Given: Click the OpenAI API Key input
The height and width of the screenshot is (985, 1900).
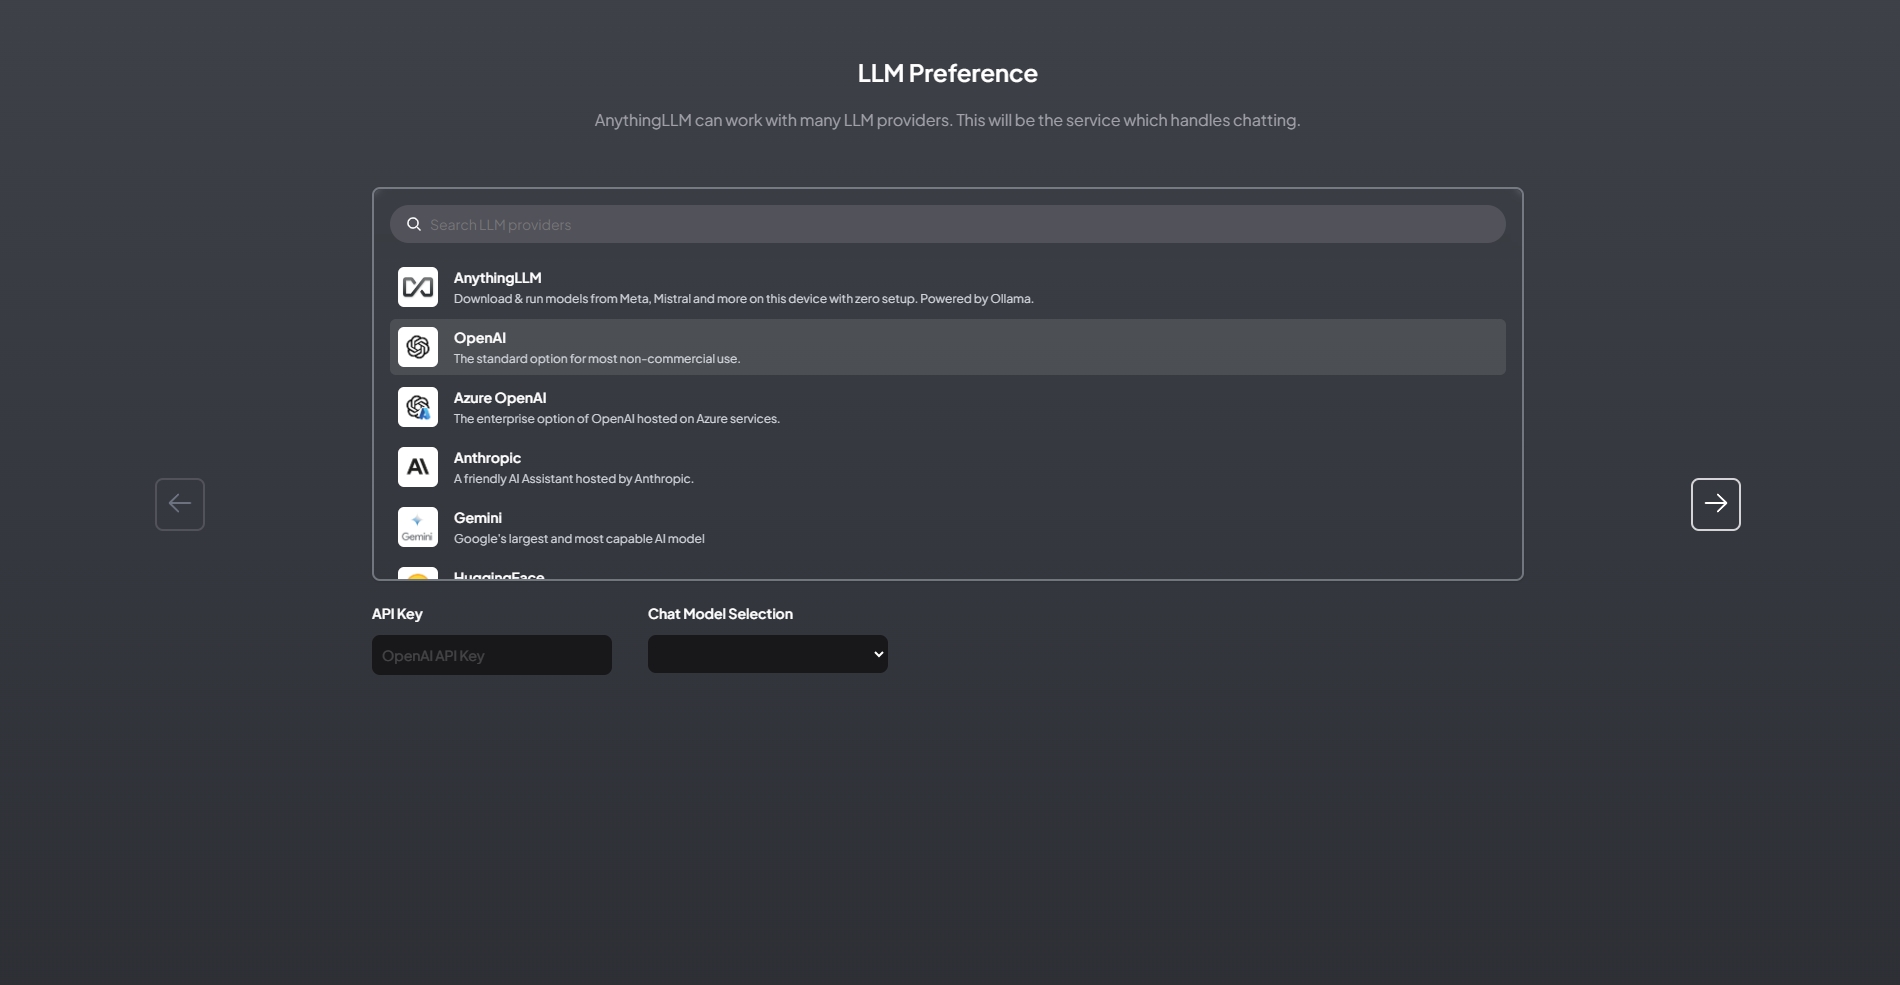Looking at the screenshot, I should [491, 655].
